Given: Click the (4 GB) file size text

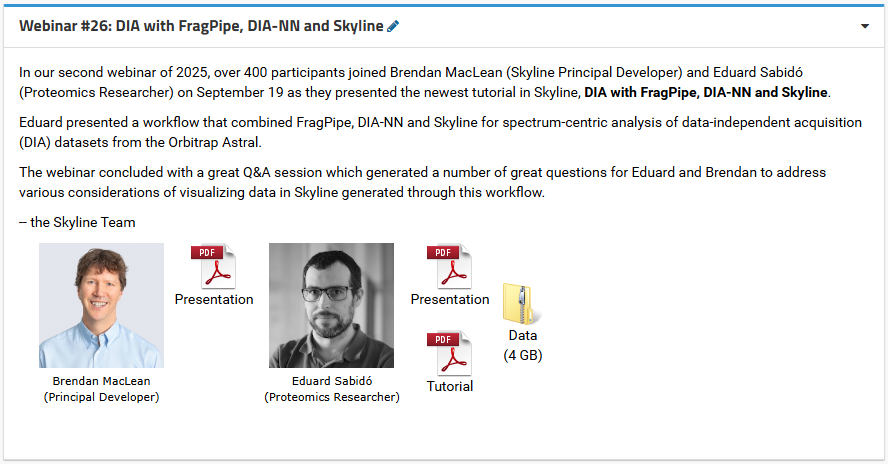Looking at the screenshot, I should pos(522,354).
